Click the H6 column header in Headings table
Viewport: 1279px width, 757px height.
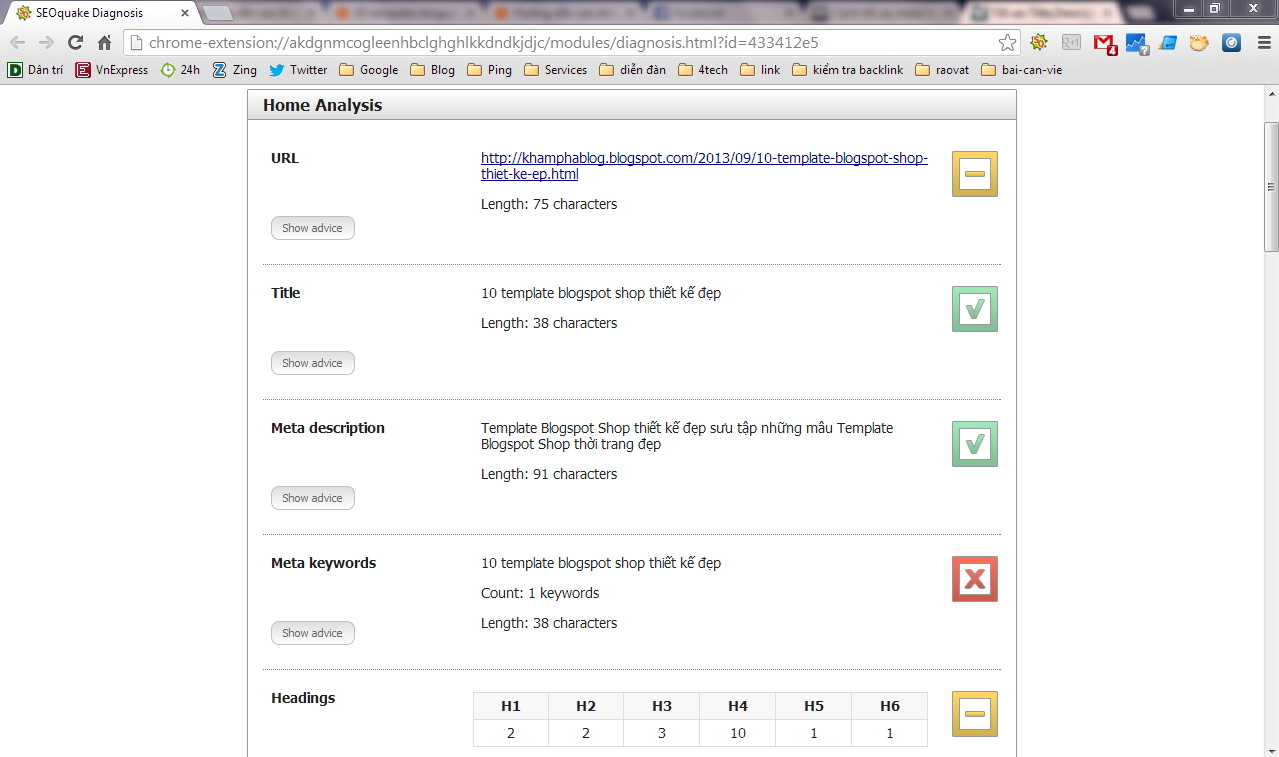(x=889, y=706)
